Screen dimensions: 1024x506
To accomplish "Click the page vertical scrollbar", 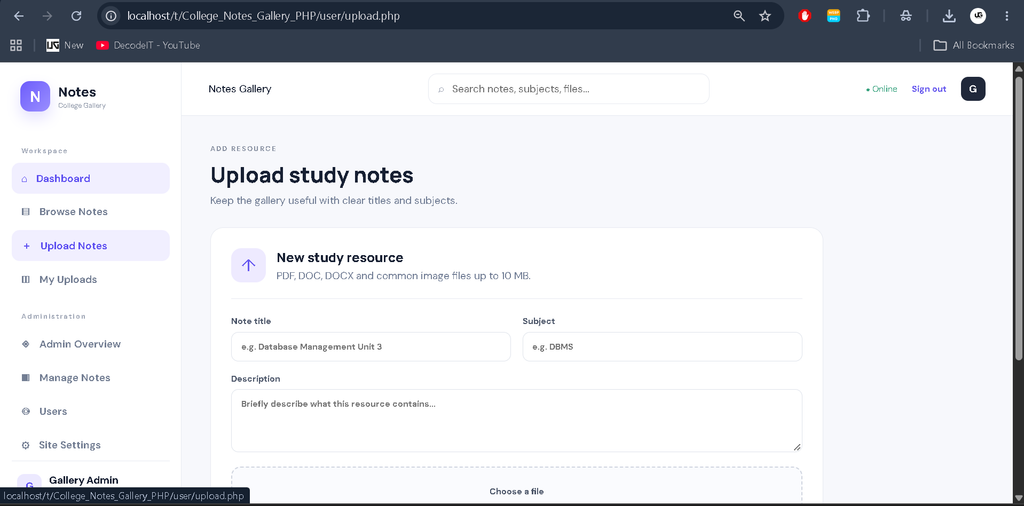I will click(1018, 217).
